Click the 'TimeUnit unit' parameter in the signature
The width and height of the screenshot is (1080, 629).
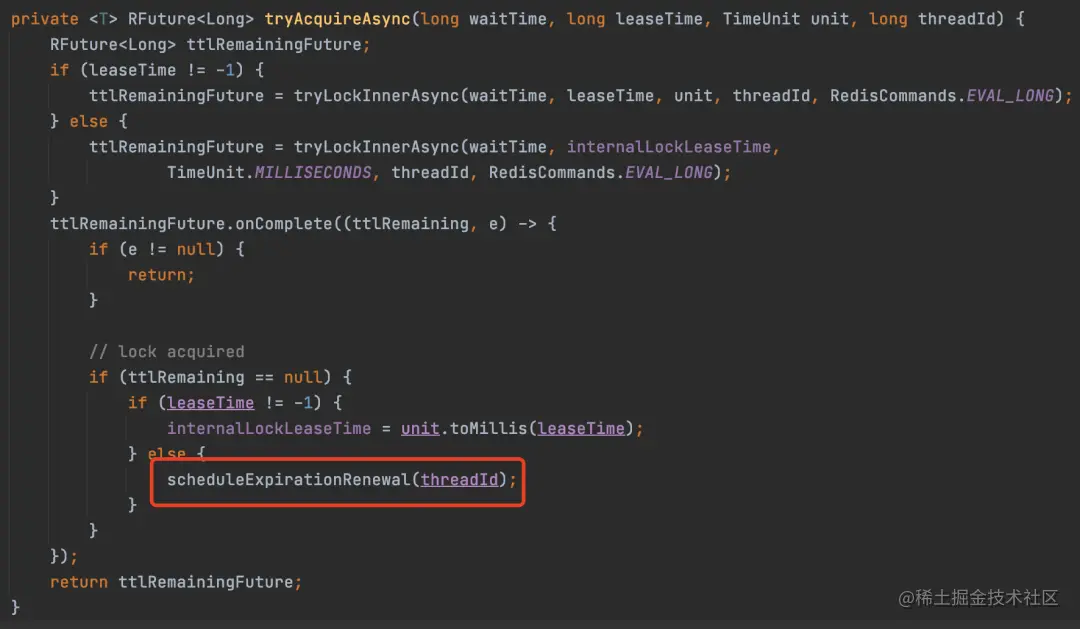(x=785, y=19)
